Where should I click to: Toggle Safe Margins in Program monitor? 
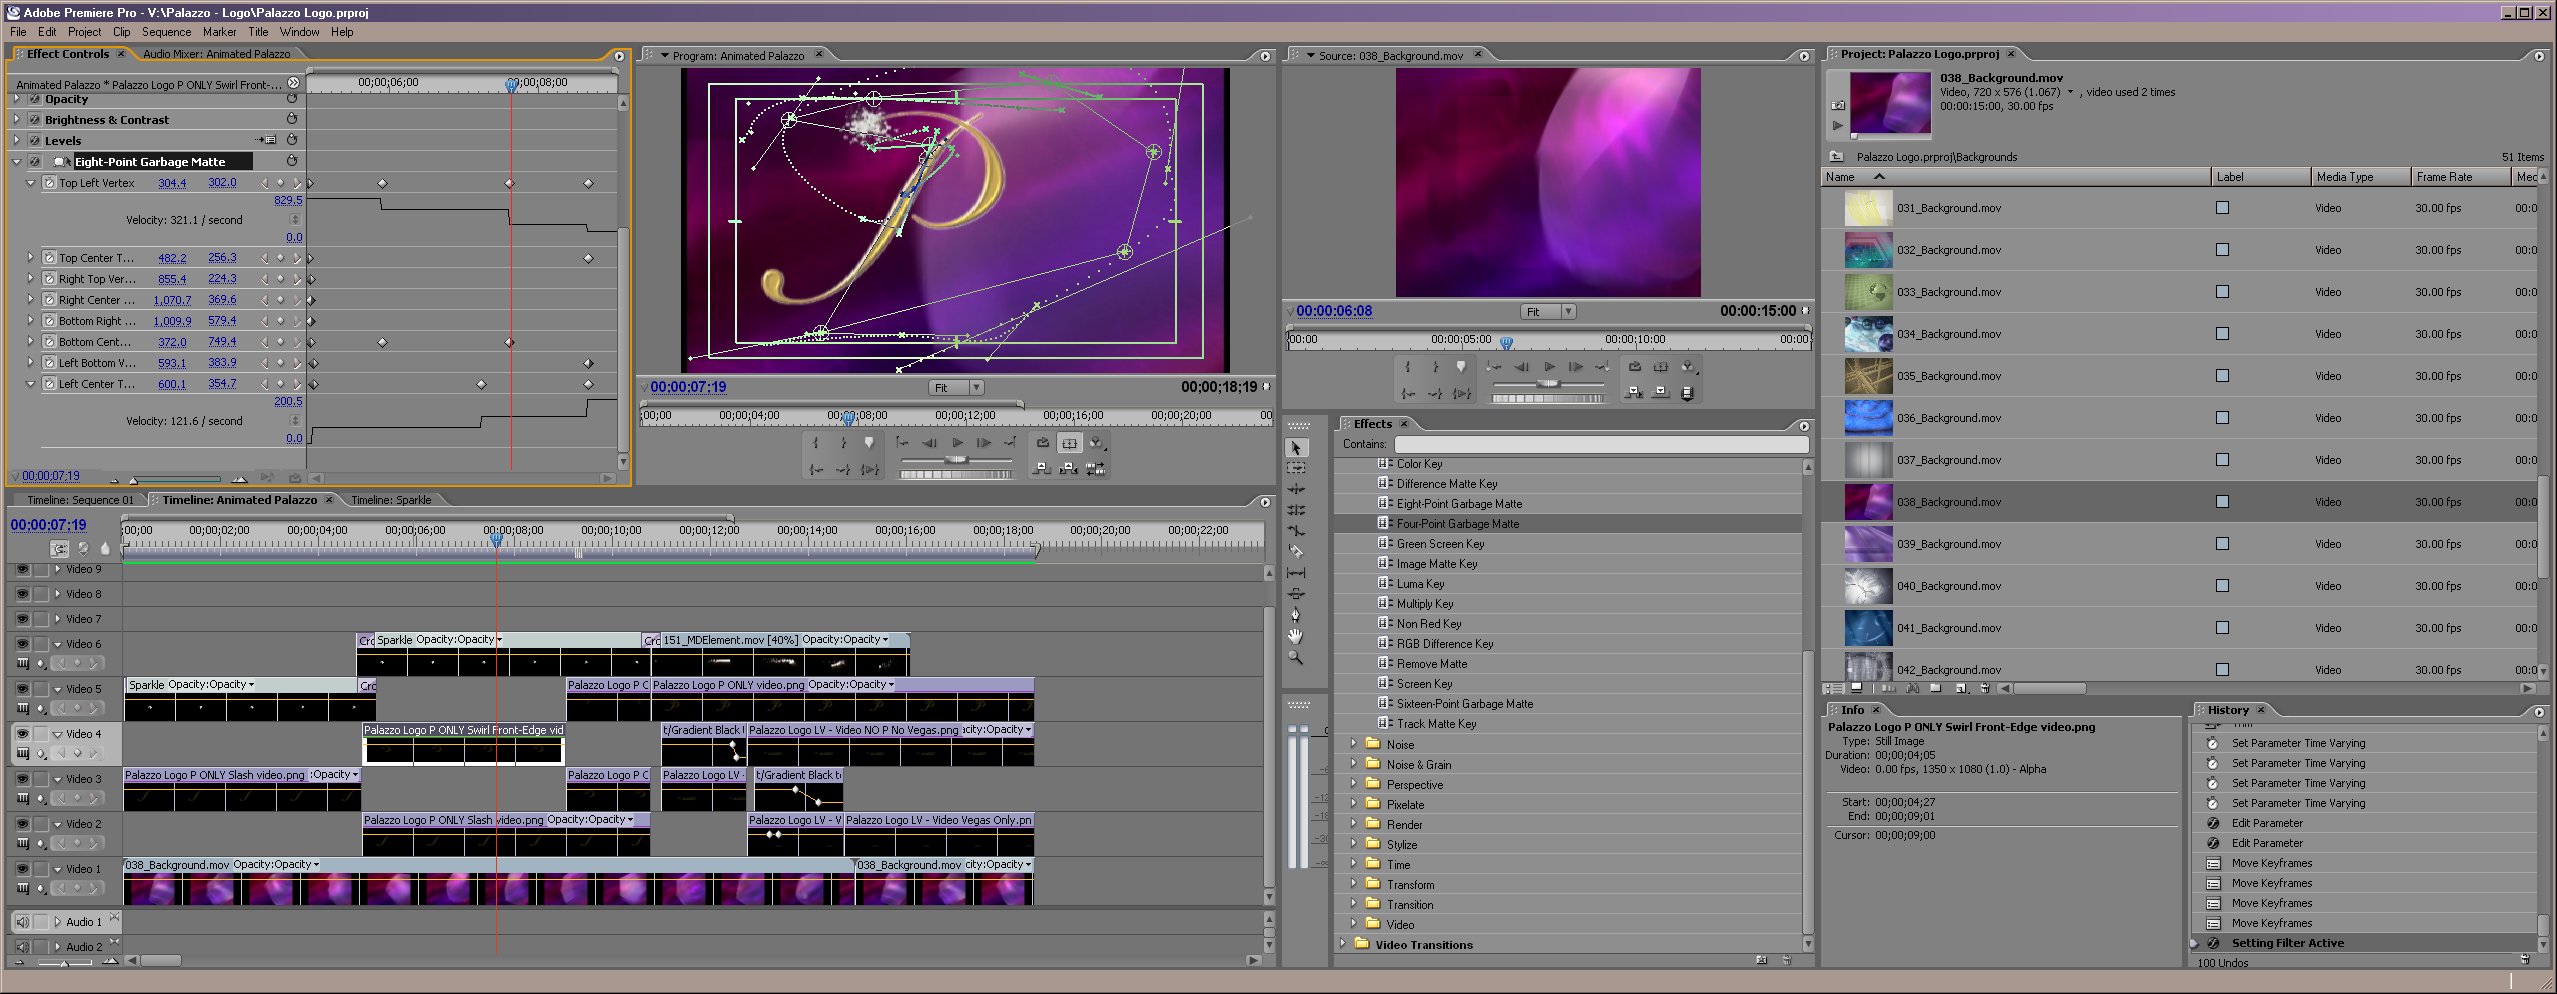click(x=1070, y=443)
